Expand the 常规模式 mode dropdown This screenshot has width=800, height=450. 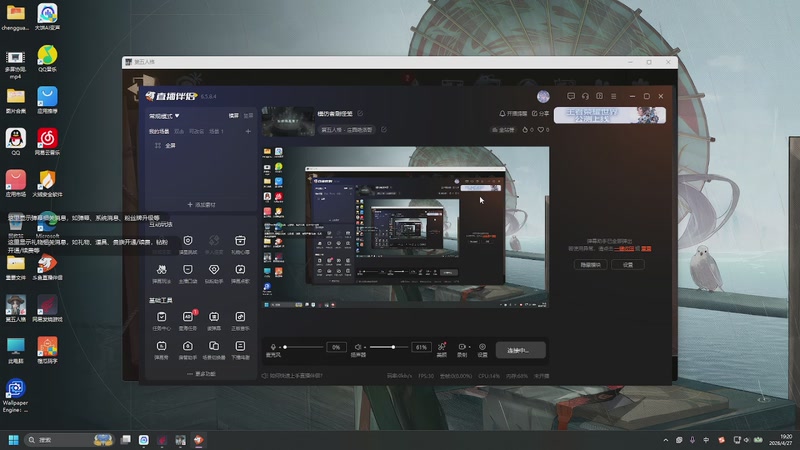tap(164, 116)
